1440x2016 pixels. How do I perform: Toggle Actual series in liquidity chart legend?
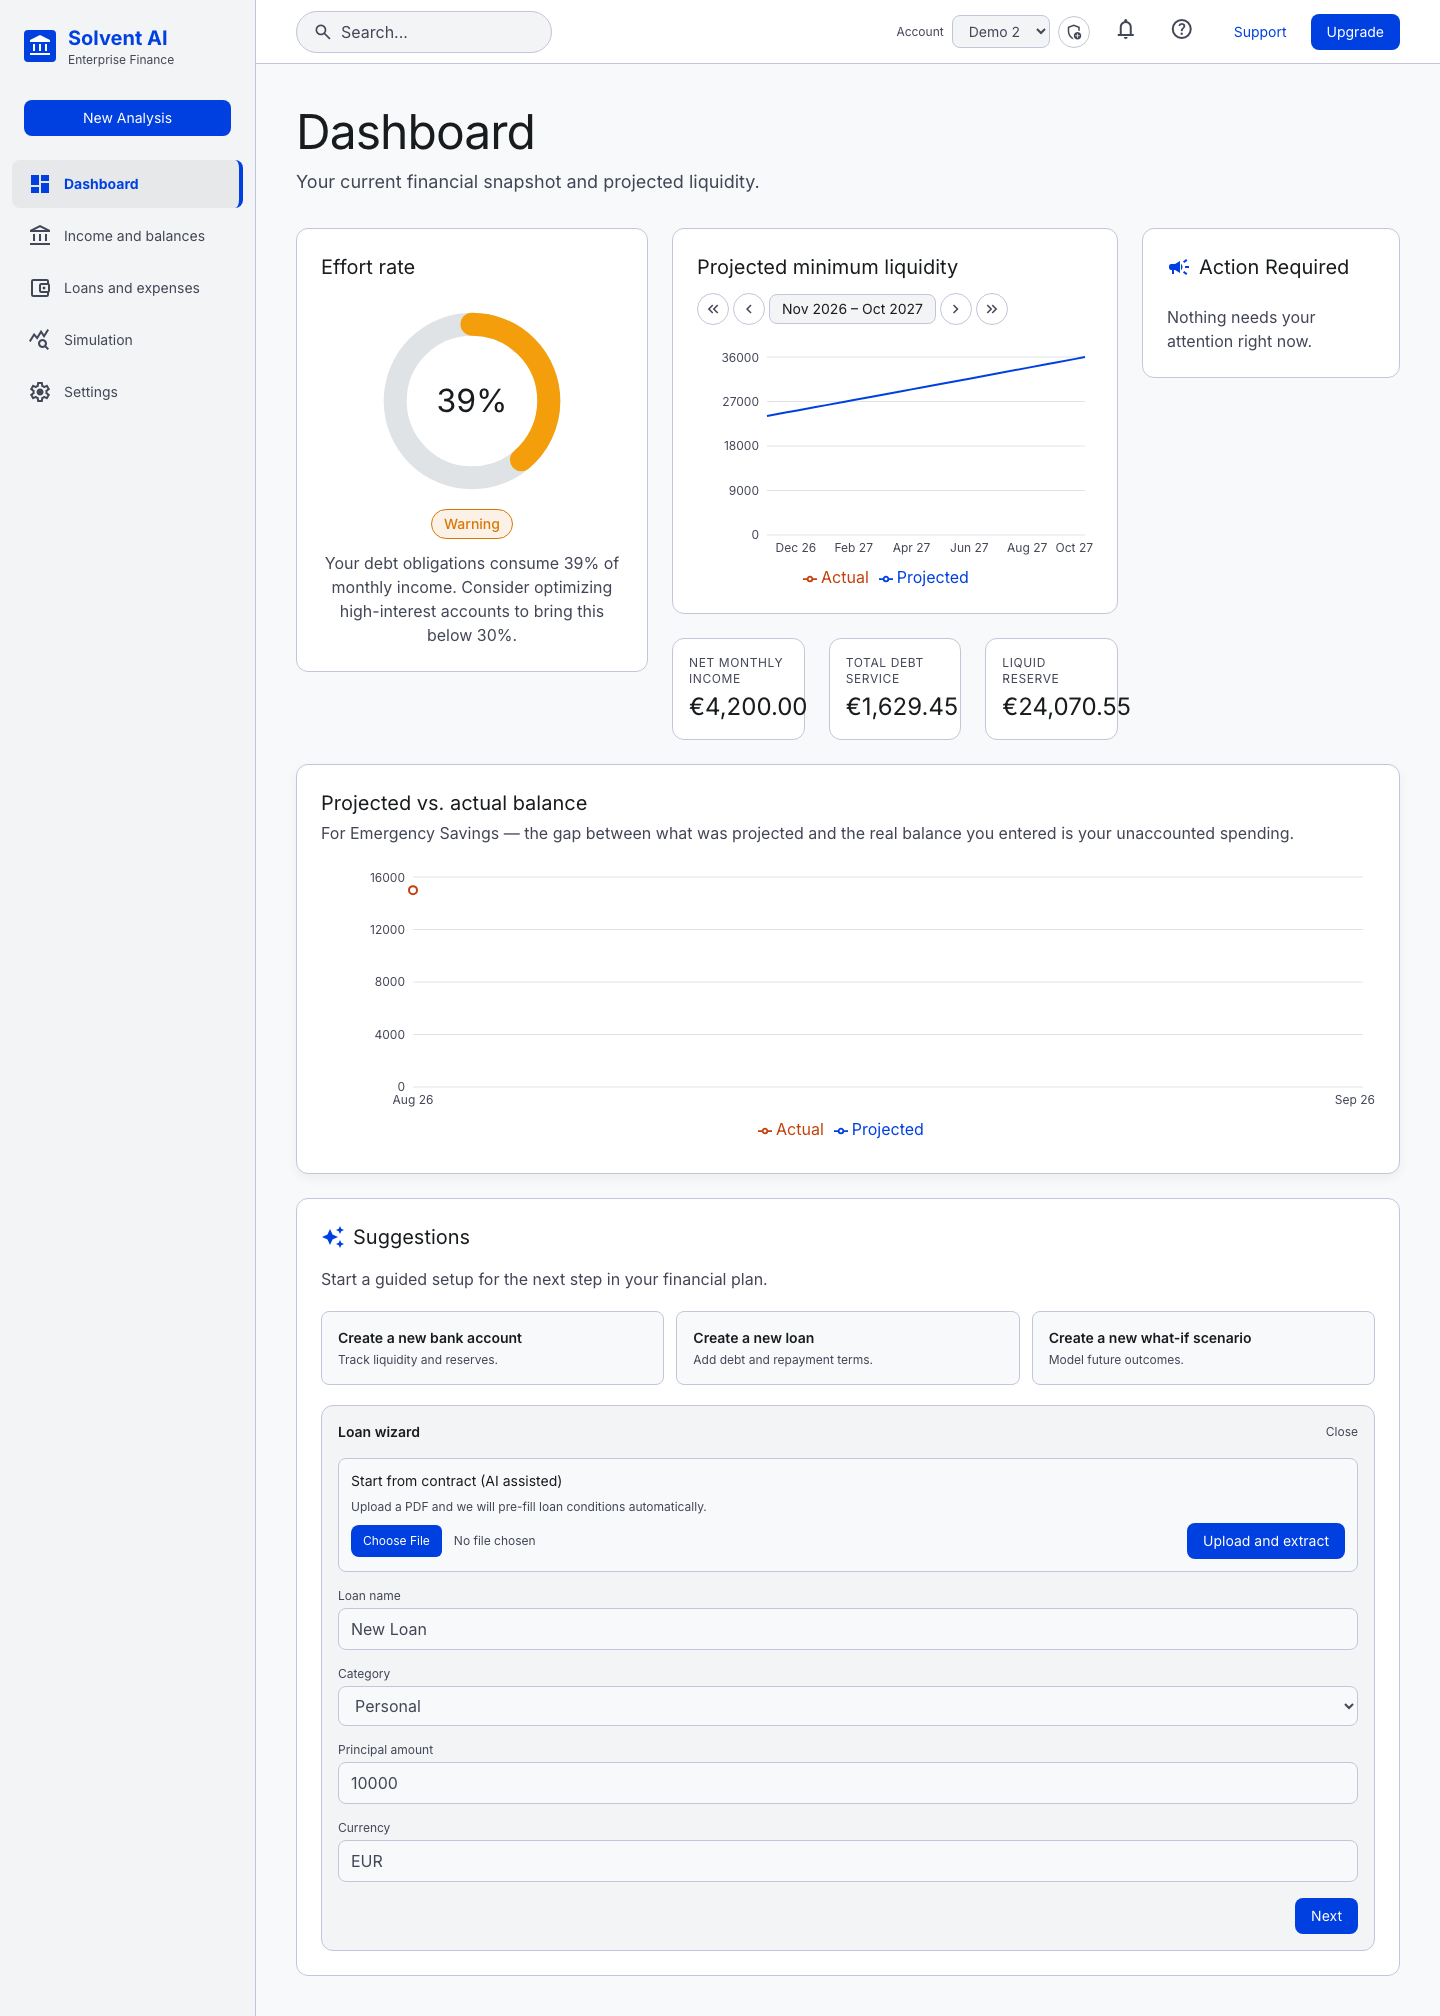836,578
